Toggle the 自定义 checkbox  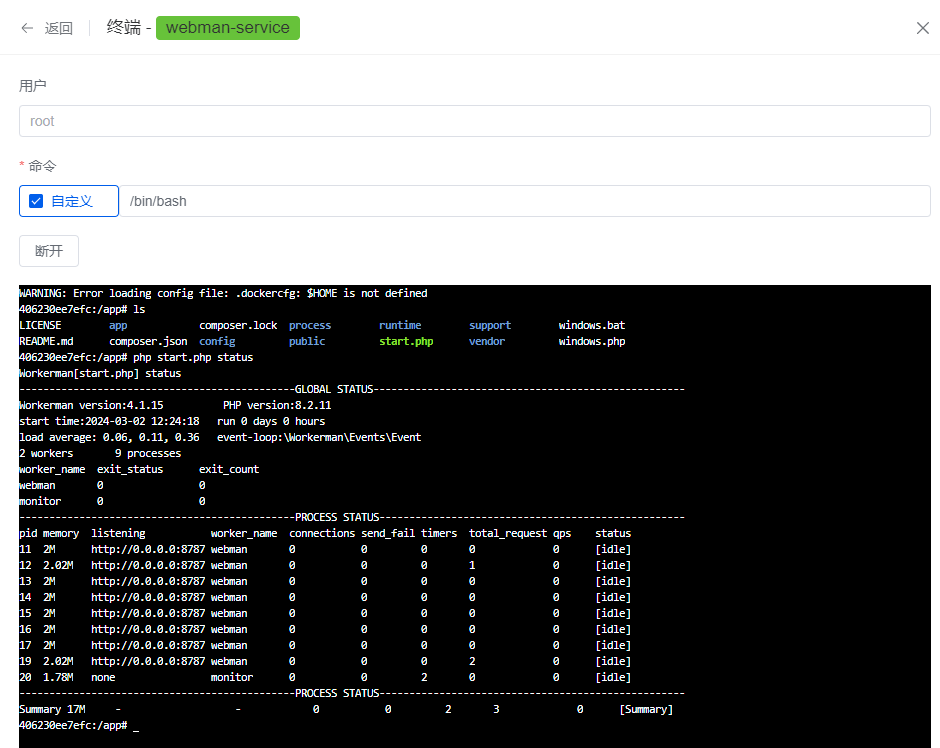click(x=36, y=201)
